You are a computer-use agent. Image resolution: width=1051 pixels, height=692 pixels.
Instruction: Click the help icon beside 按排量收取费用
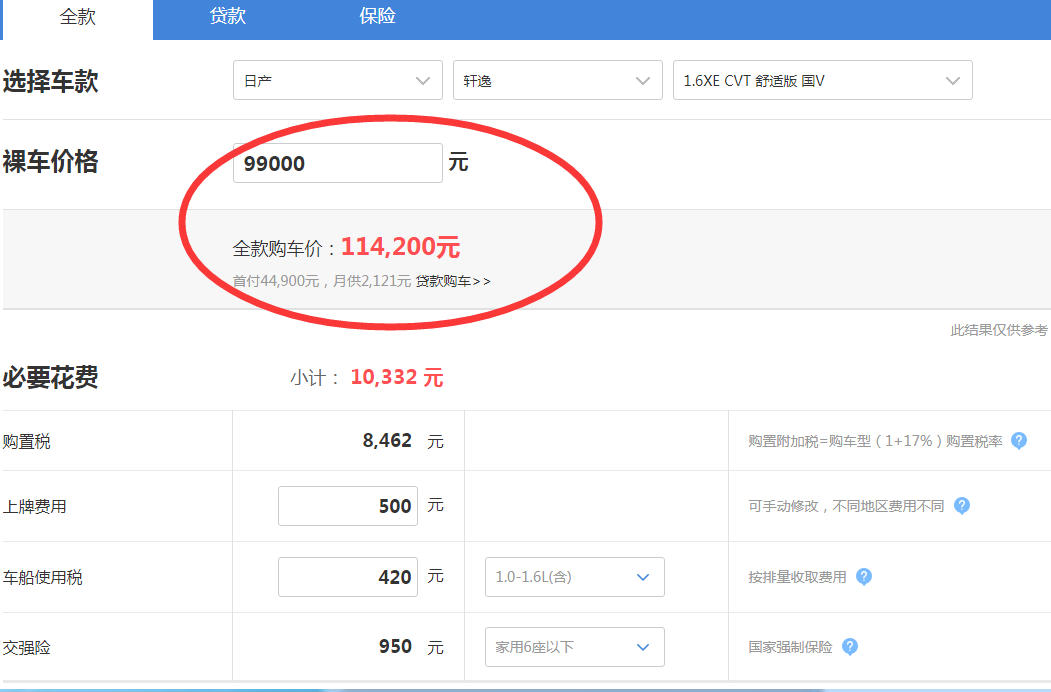coord(864,577)
